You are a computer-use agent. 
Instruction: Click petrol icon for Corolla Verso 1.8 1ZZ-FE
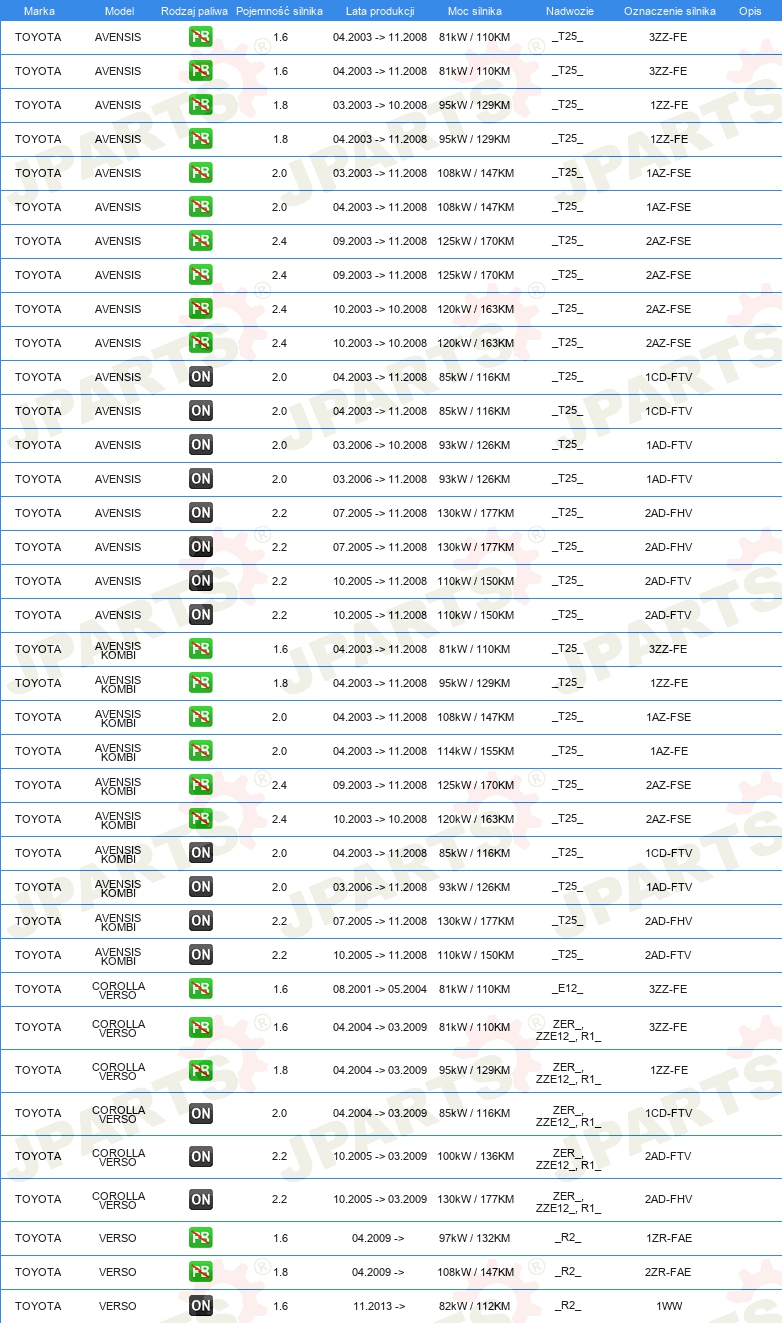pos(201,1070)
